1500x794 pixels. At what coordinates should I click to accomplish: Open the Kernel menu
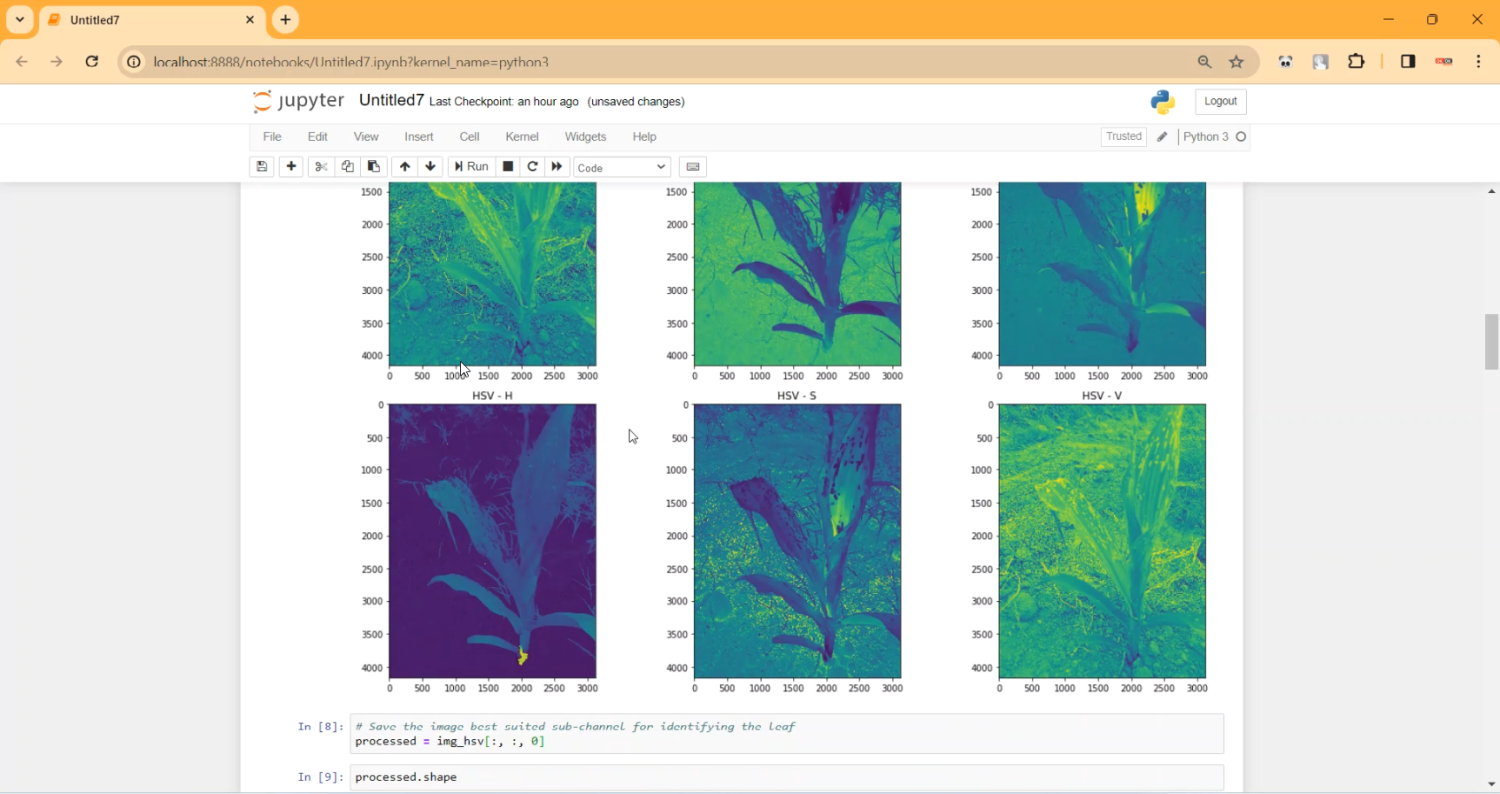pos(522,137)
